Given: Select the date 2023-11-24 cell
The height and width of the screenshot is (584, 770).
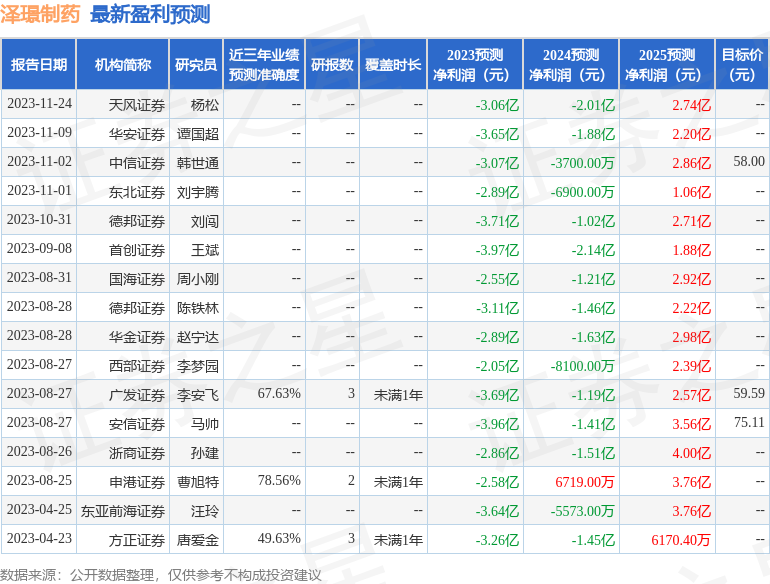Looking at the screenshot, I should pos(39,104).
